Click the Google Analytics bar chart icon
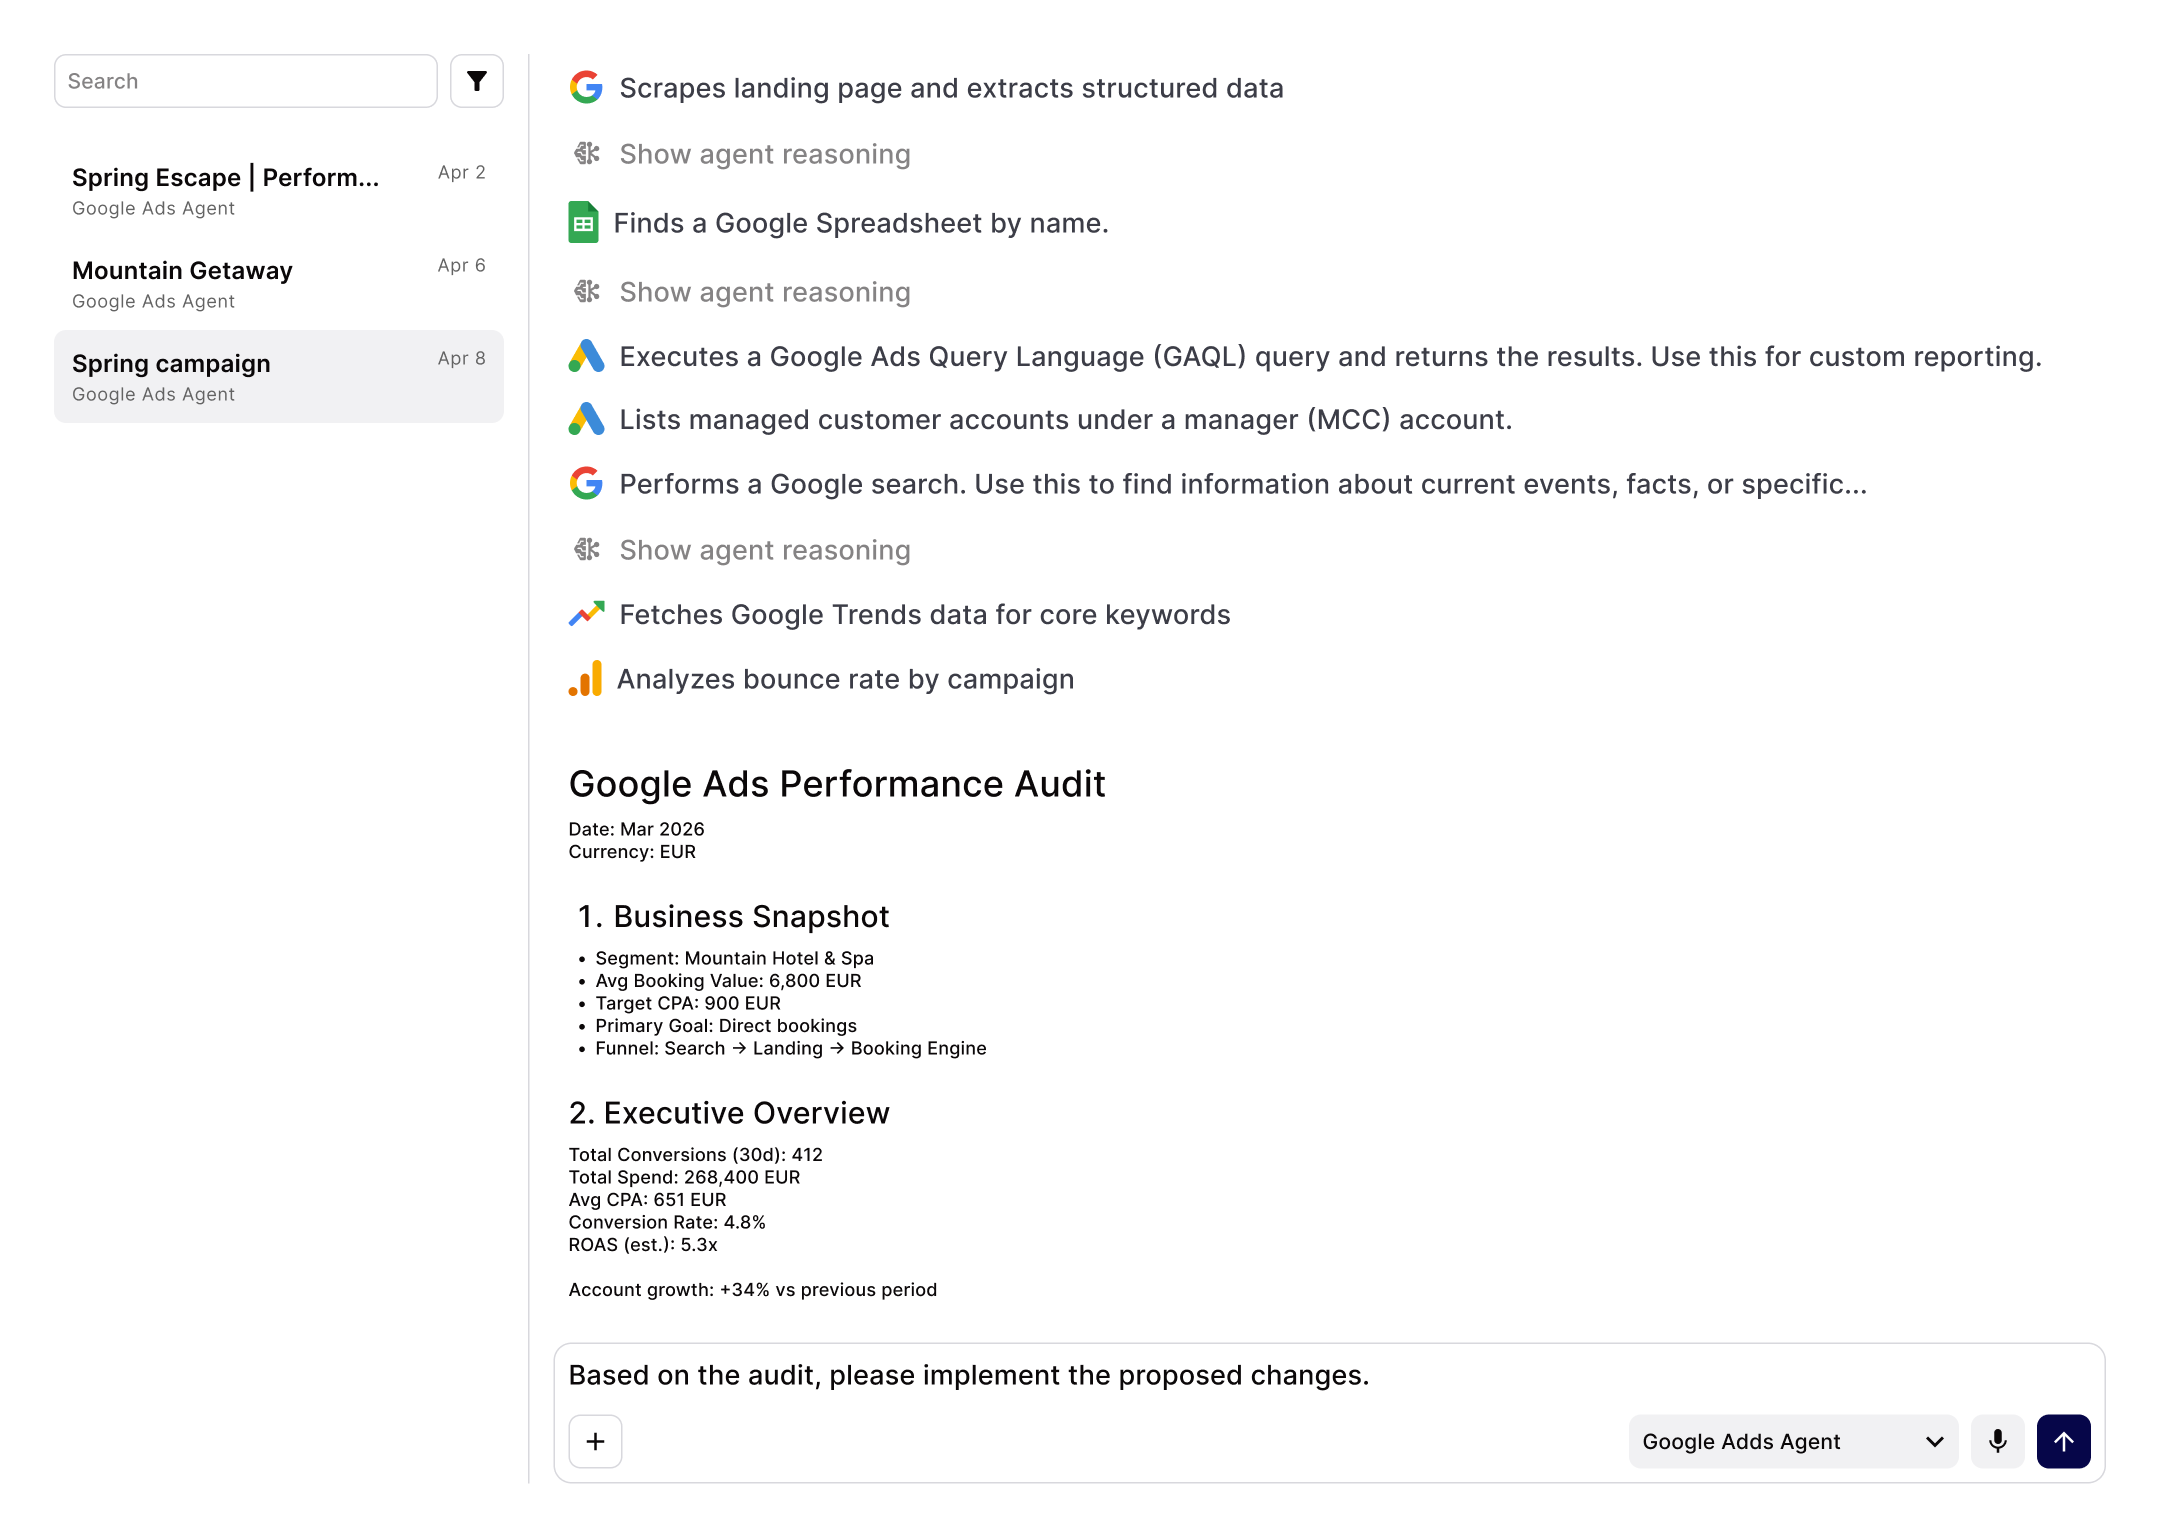Viewport: 2160px width, 1538px height. 586,679
